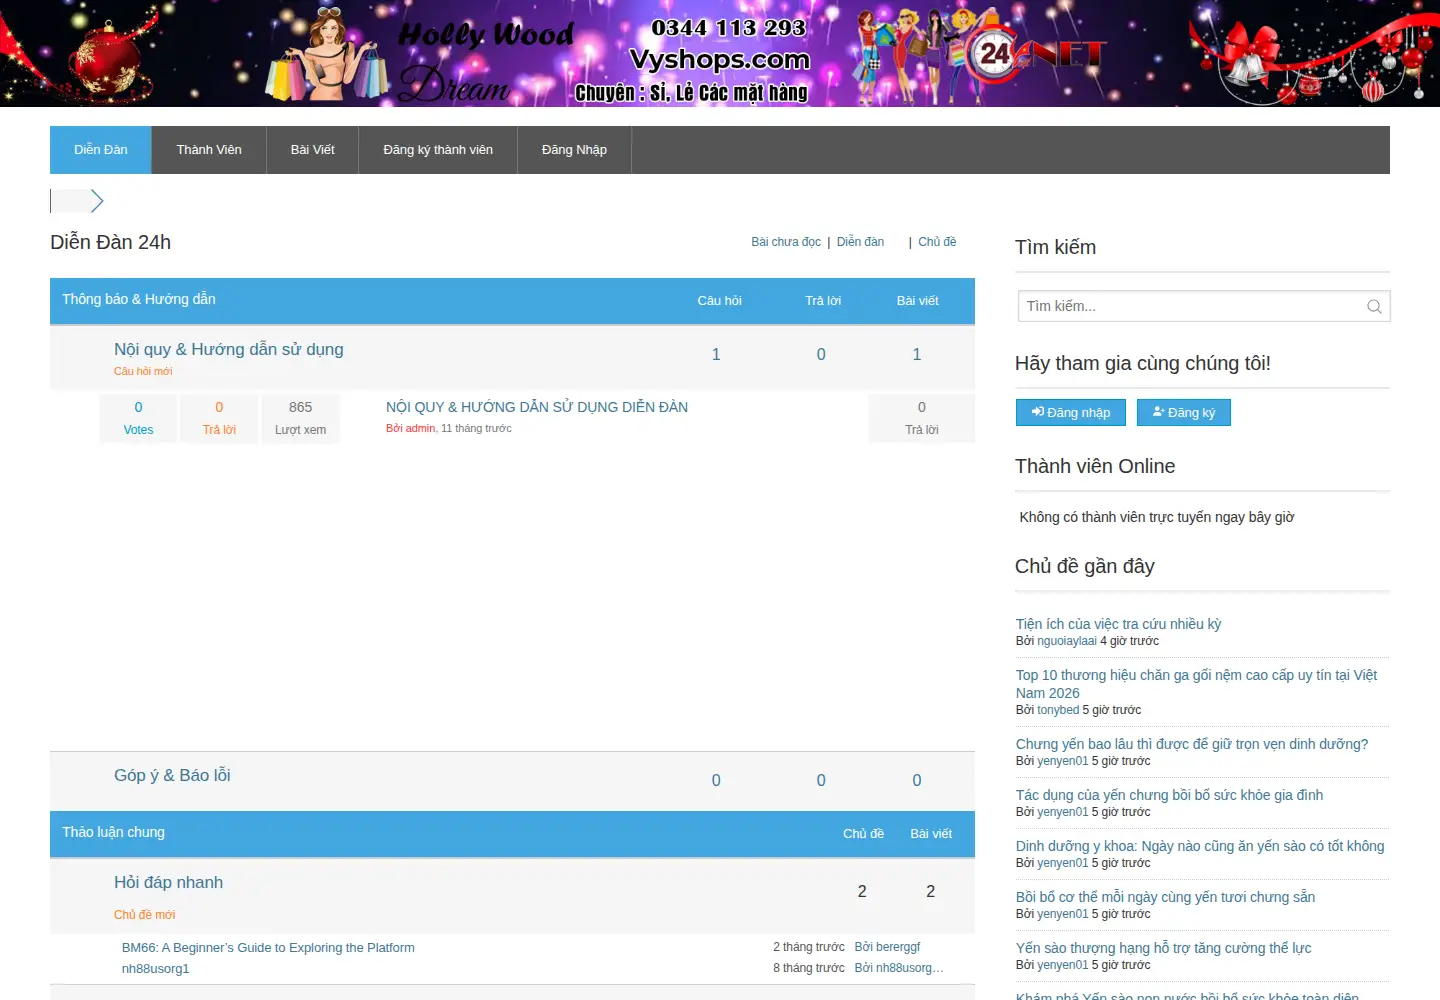Click the Chủ đề mới label

click(144, 915)
